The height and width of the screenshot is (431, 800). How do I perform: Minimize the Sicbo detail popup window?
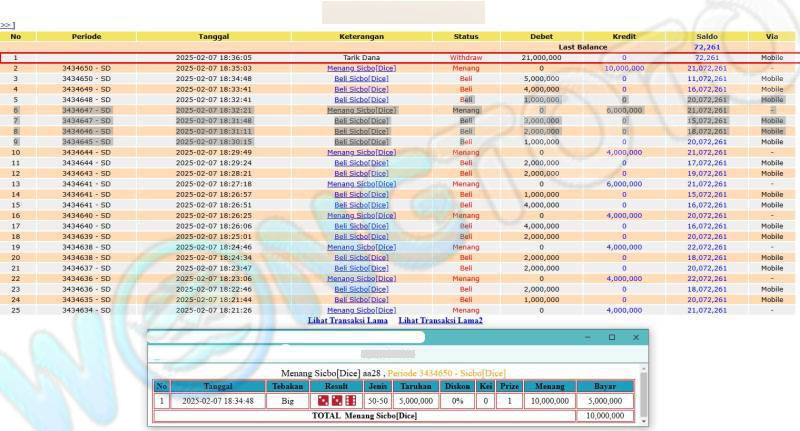587,338
